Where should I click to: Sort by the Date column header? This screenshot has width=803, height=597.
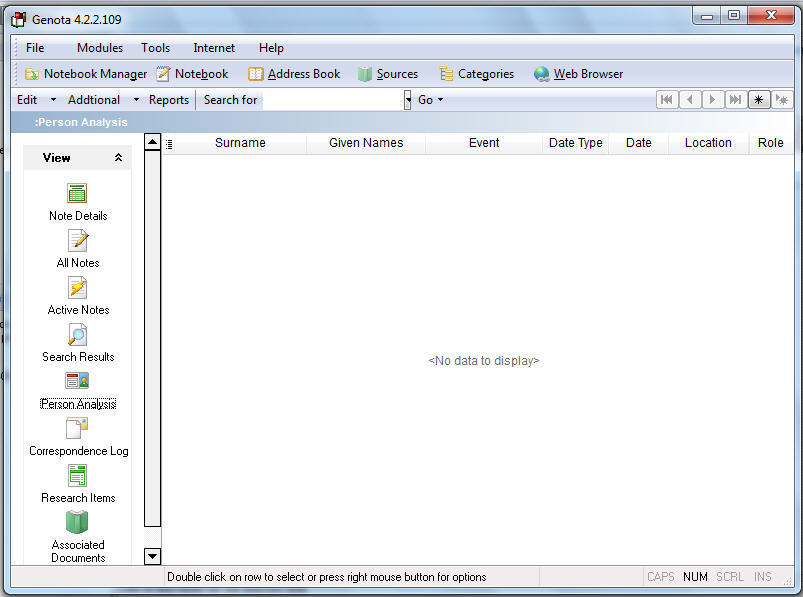639,143
